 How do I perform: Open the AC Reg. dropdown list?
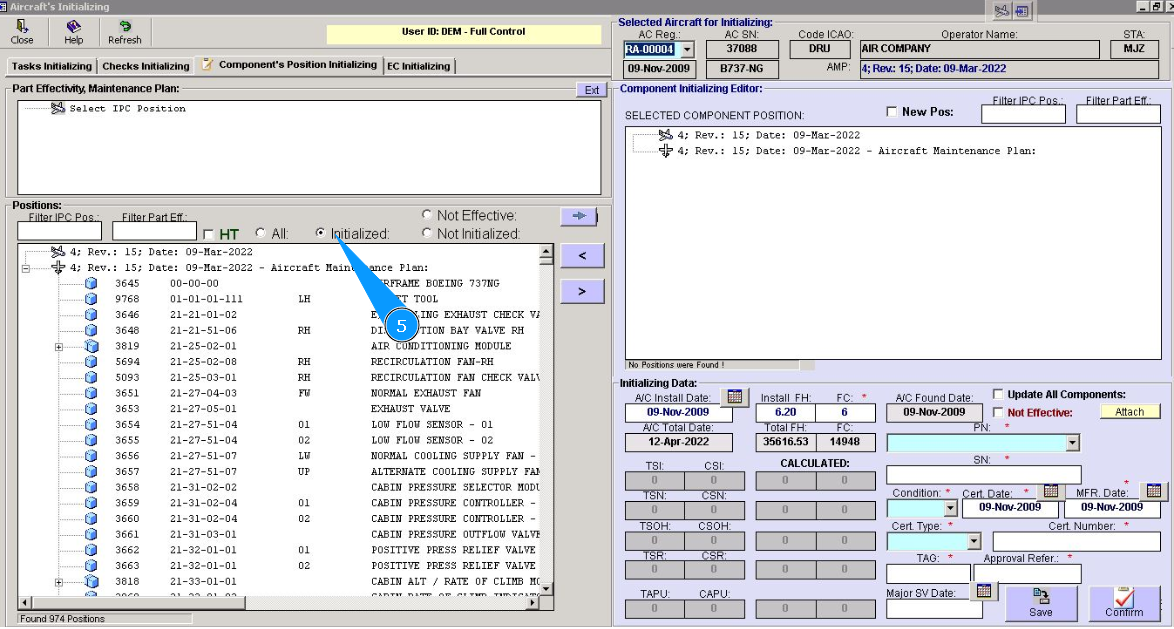686,49
